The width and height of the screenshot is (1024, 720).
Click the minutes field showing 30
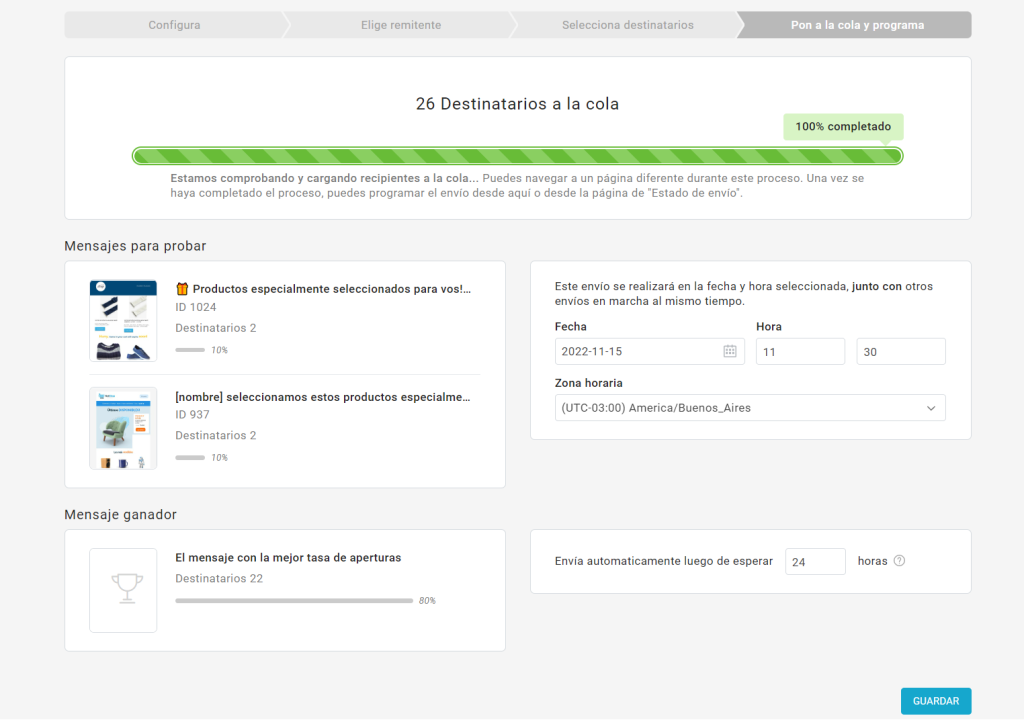tap(900, 351)
